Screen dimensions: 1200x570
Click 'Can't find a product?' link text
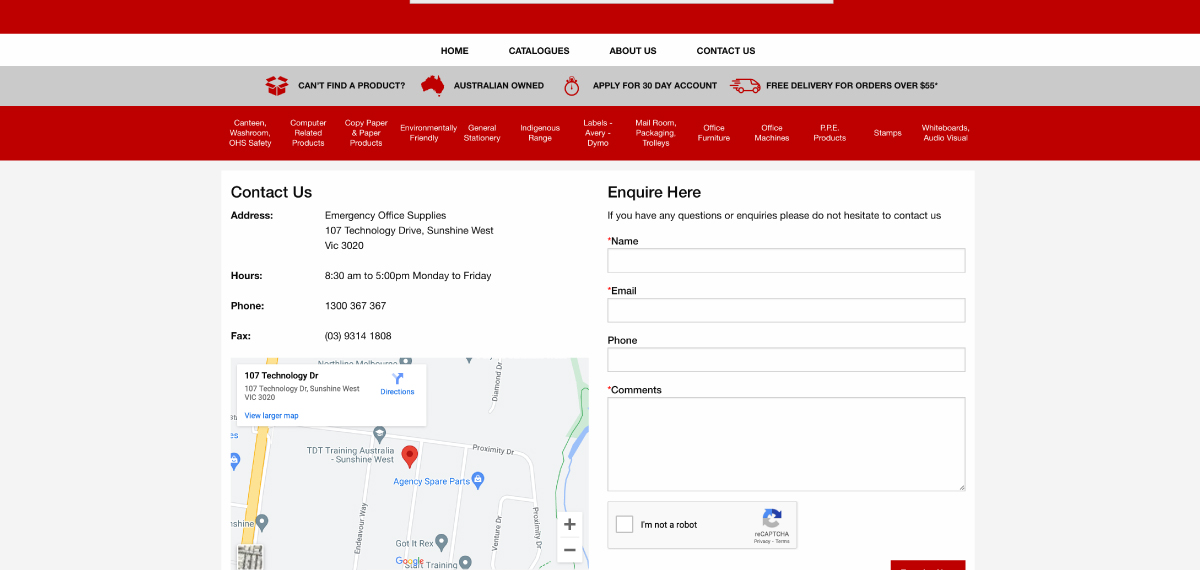tap(352, 86)
